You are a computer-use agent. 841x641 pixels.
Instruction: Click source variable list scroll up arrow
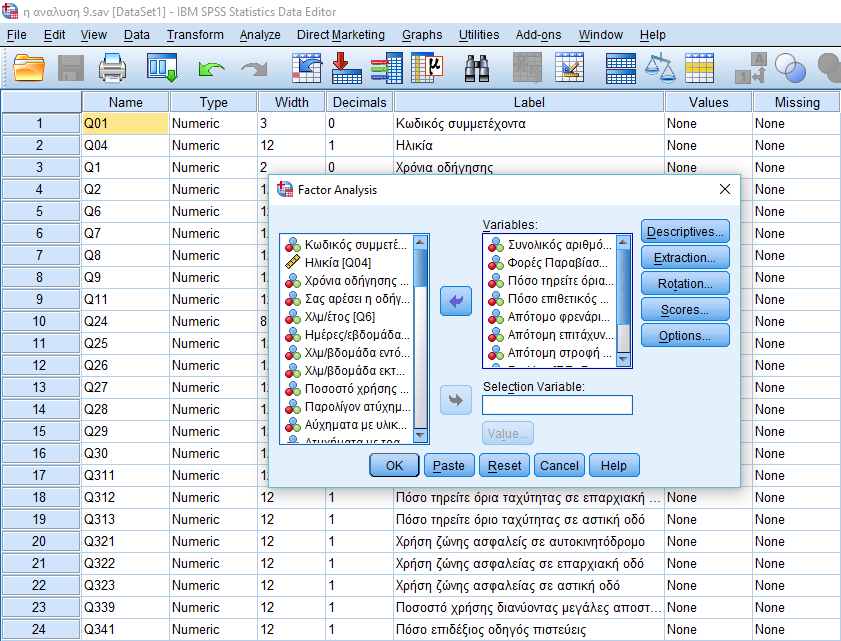(420, 242)
